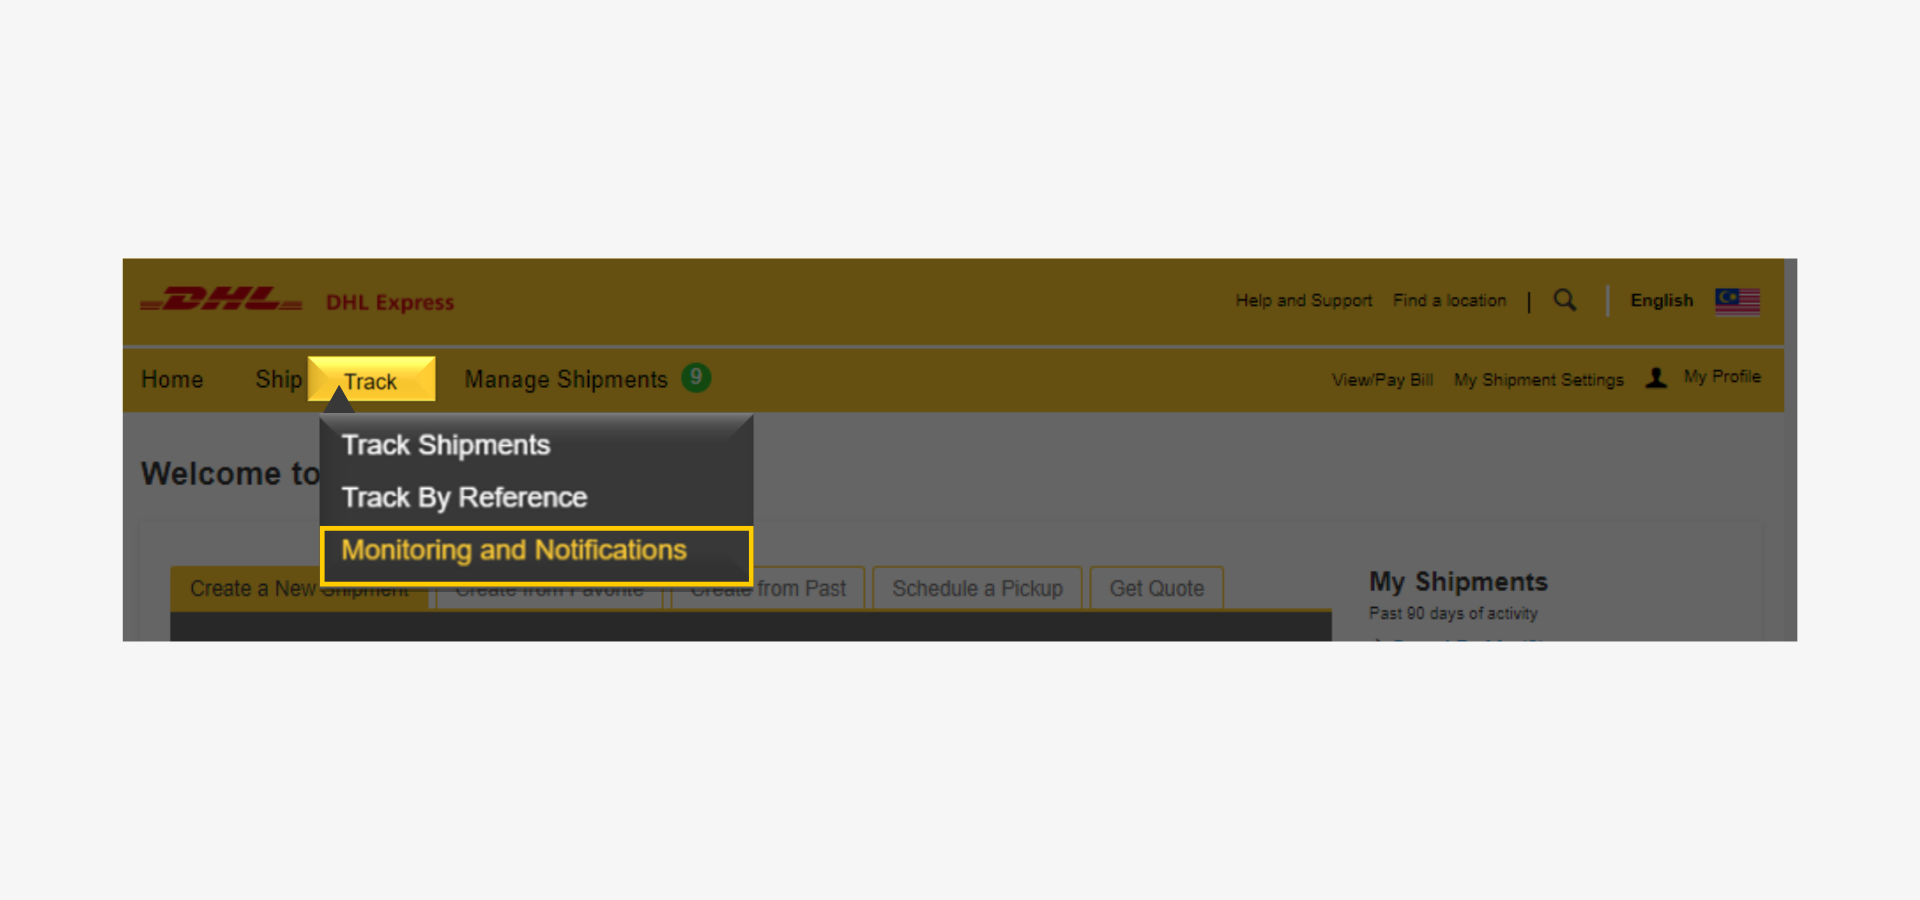Click Past 90 days of activity text
1920x900 pixels.
1453,613
